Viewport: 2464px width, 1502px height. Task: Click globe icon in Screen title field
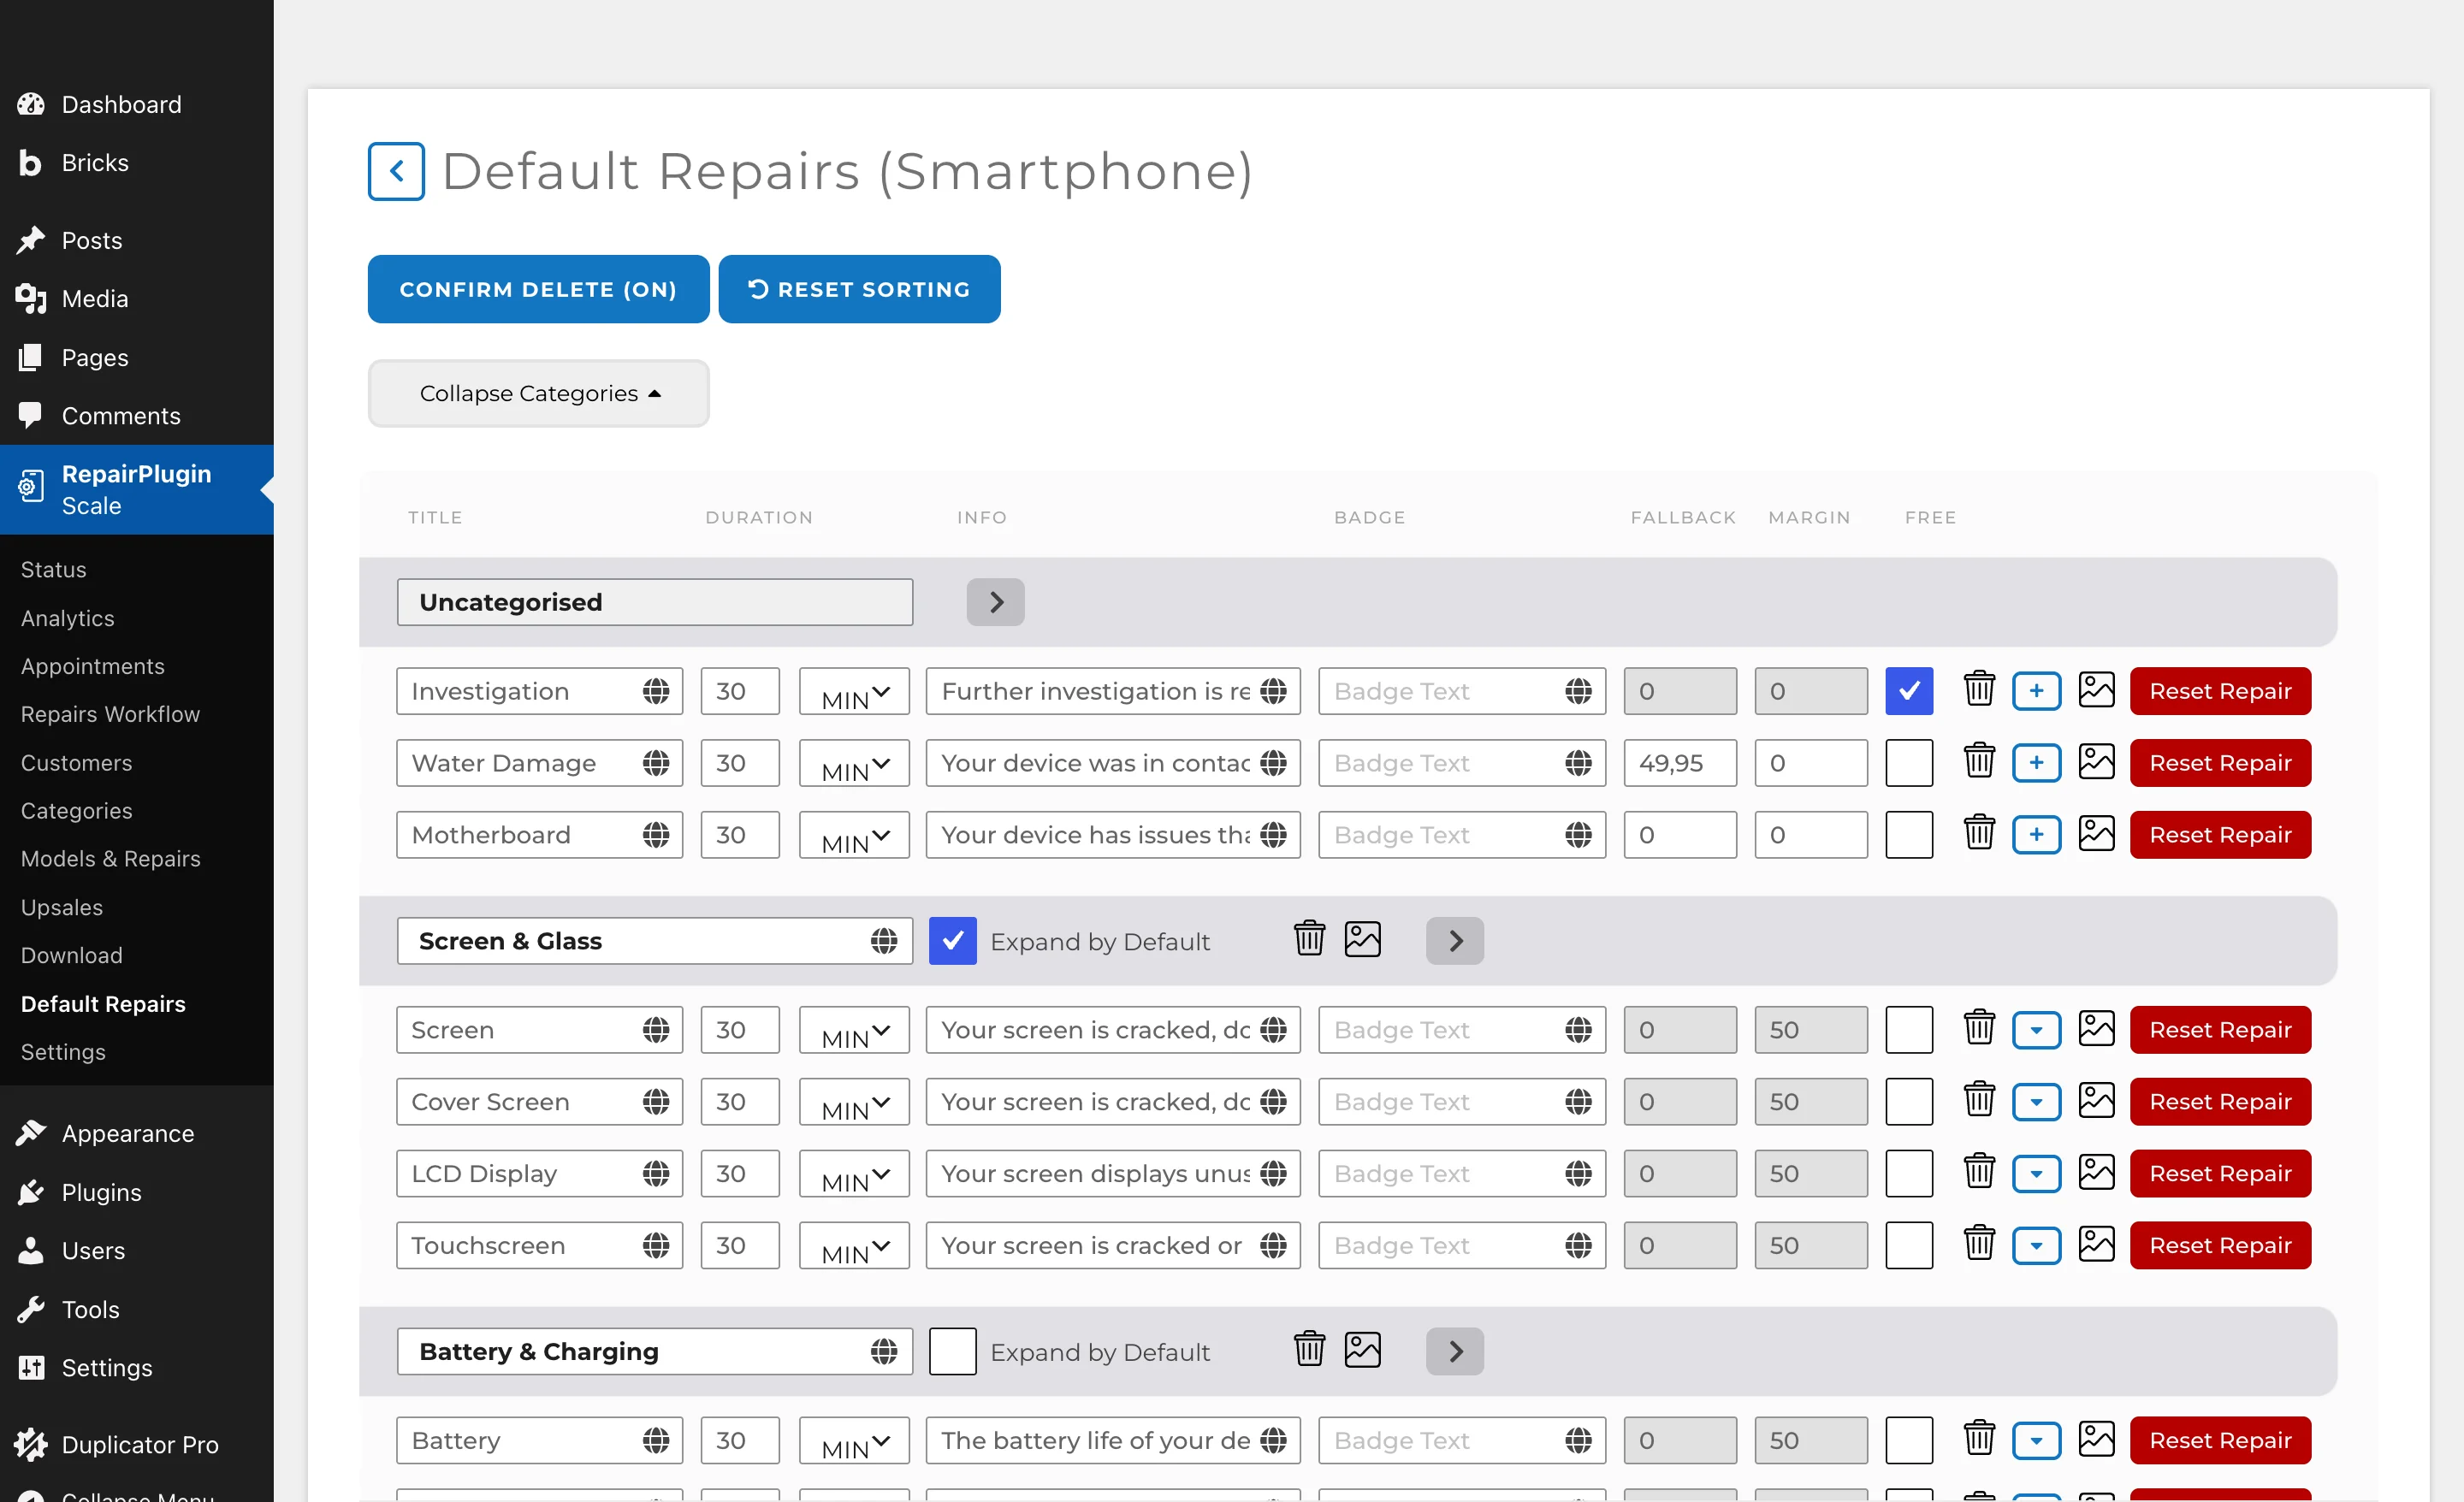coord(656,1029)
